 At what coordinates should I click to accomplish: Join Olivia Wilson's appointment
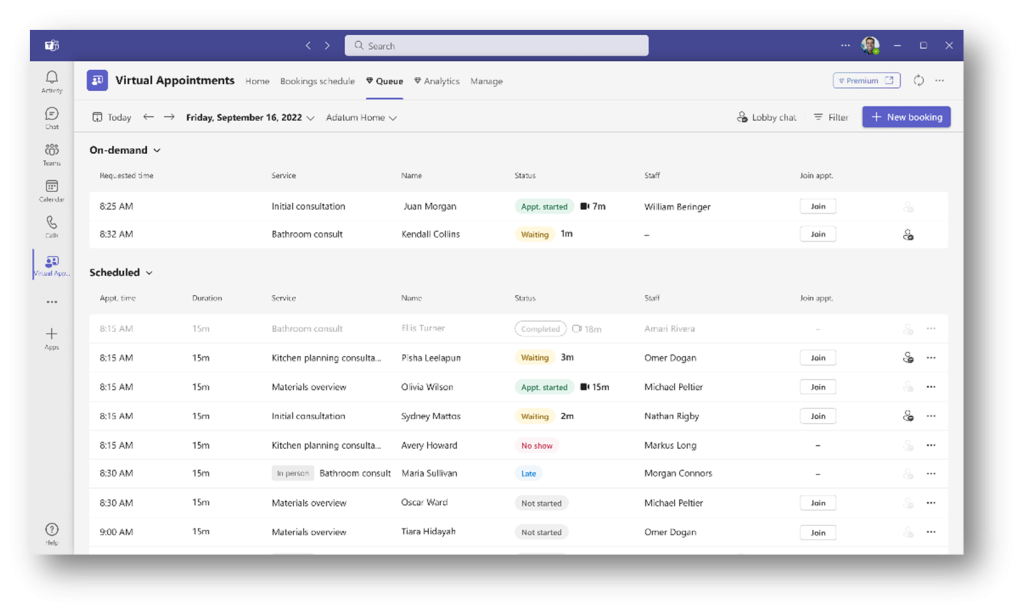pos(818,387)
